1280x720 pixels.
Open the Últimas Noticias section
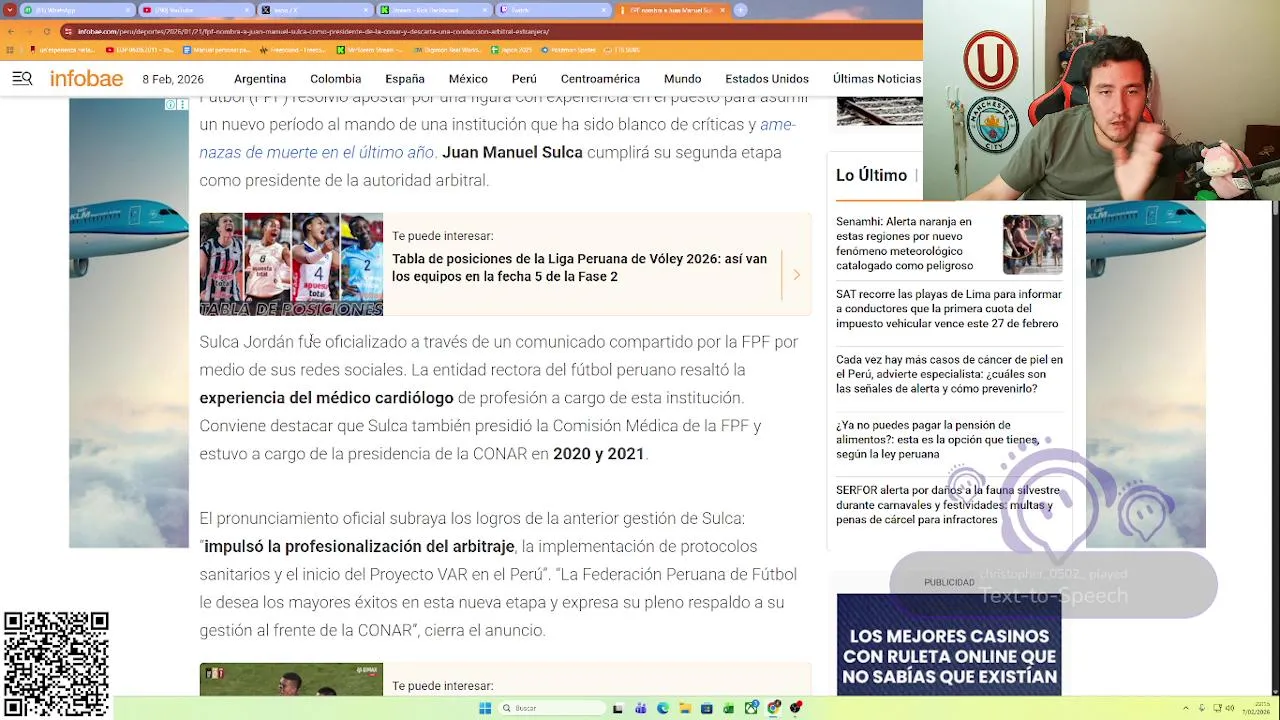coord(877,79)
